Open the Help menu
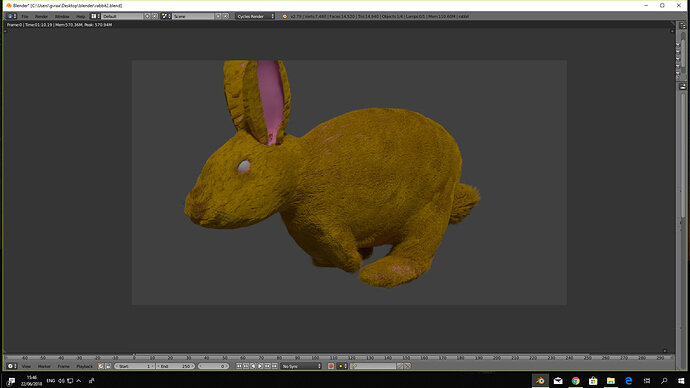 pos(81,16)
